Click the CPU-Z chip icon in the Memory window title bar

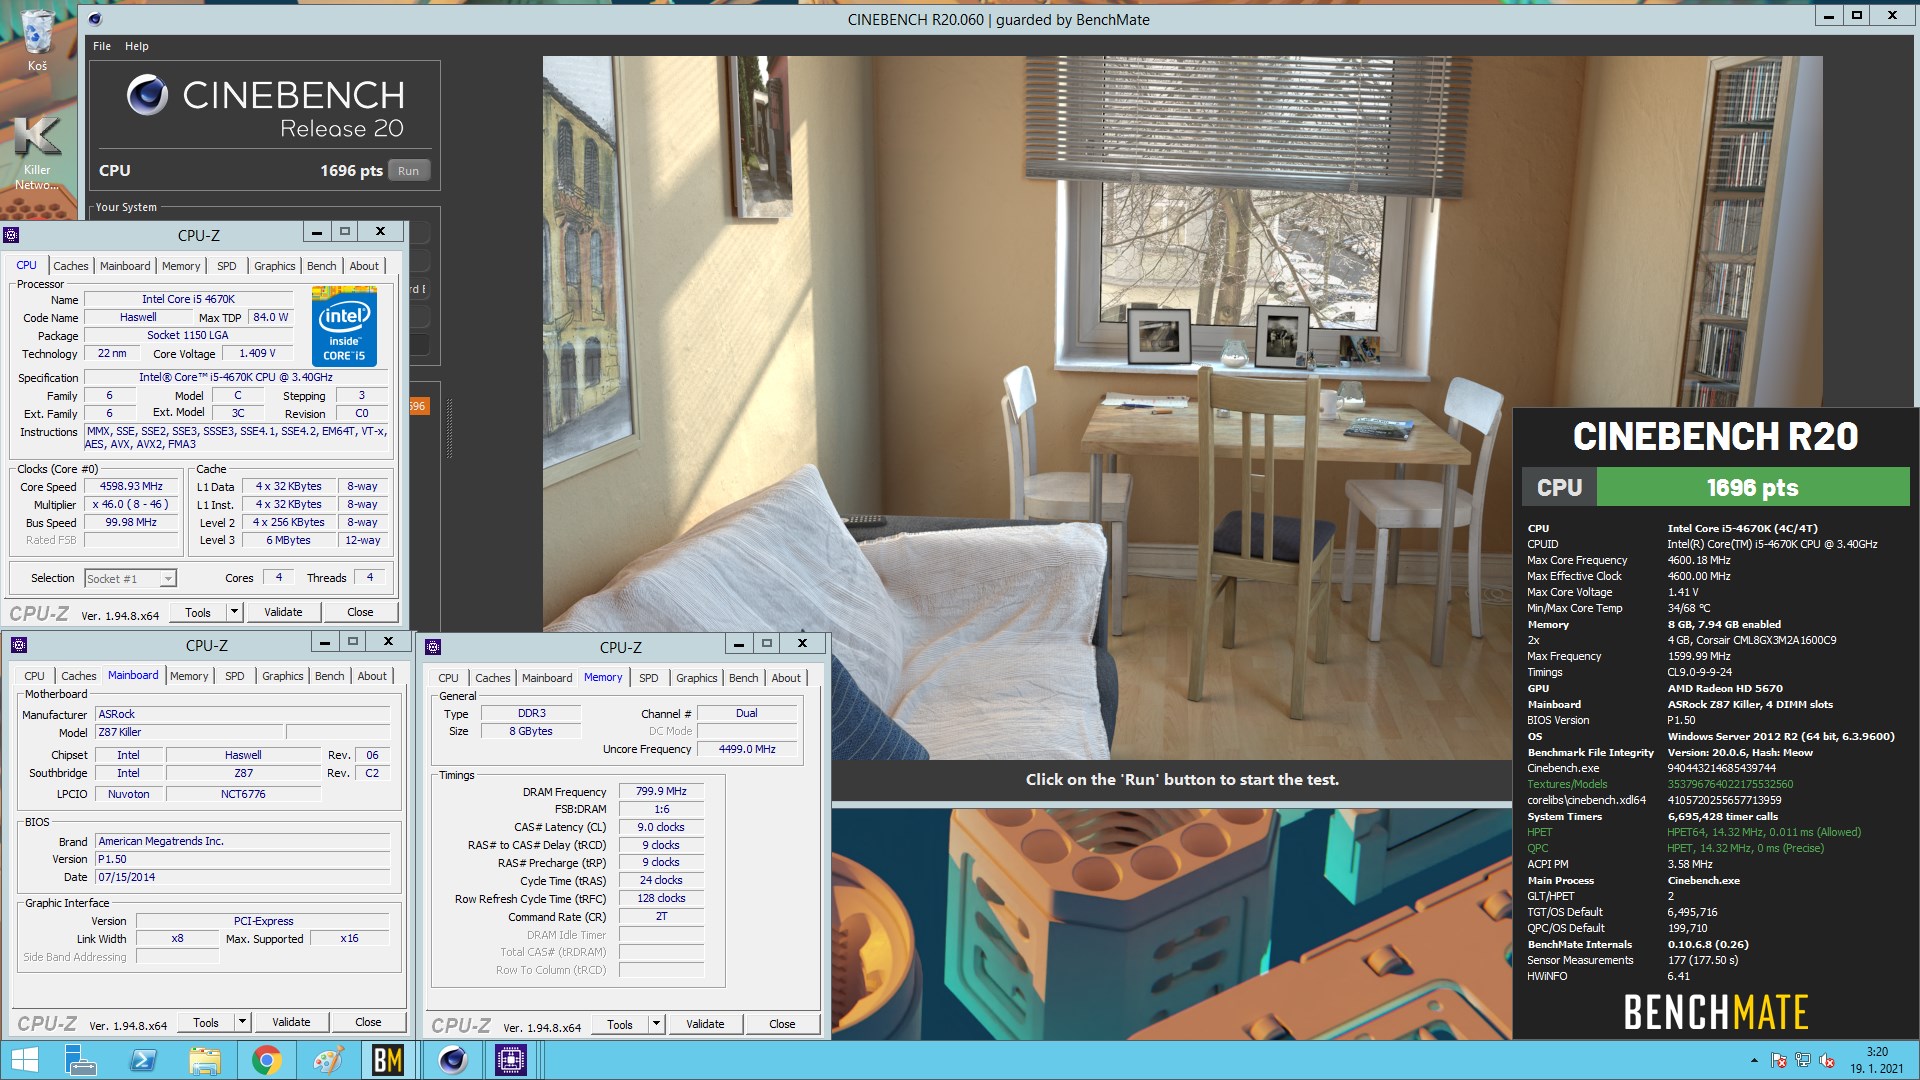[433, 647]
